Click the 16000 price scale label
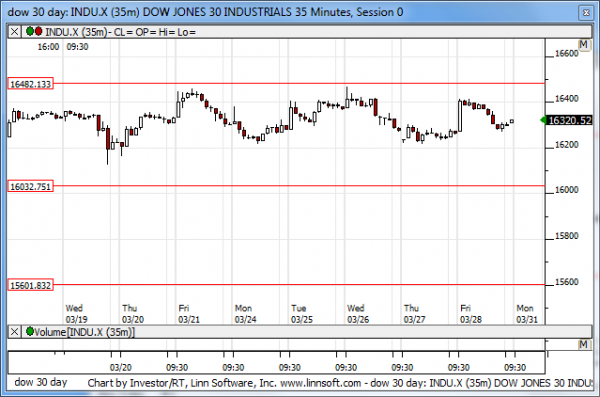Screen dimensions: 600x397 [567, 190]
